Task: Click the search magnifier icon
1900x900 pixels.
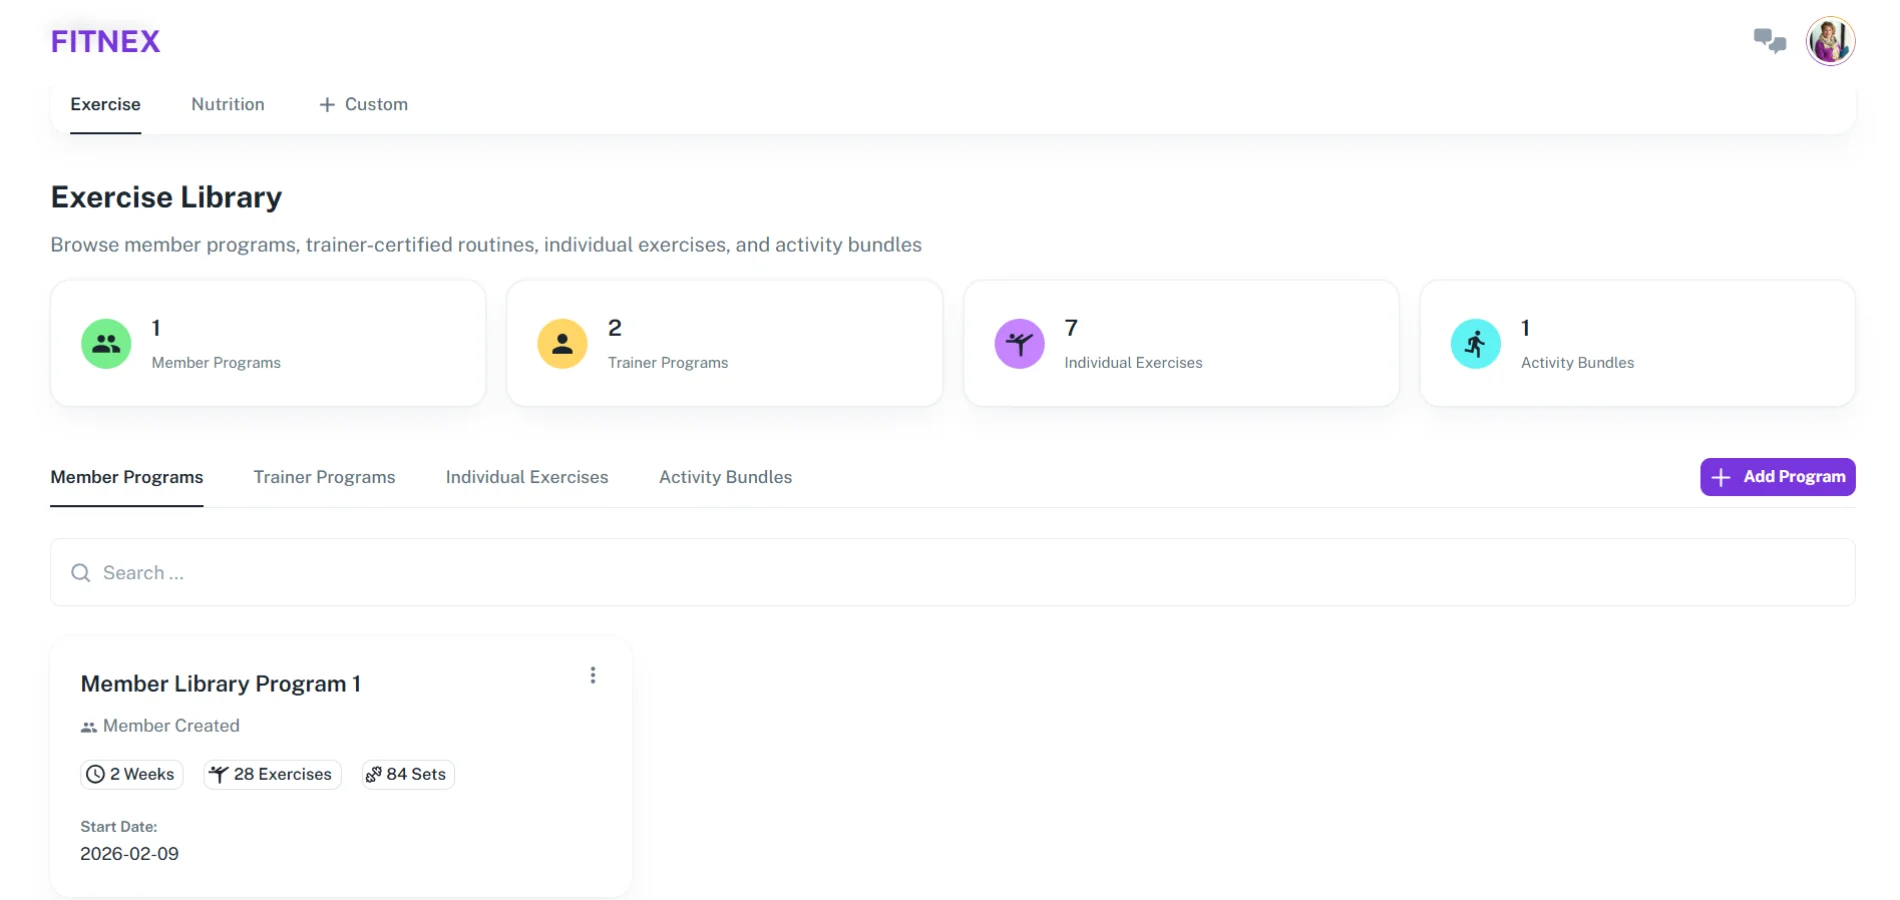Action: [x=81, y=573]
